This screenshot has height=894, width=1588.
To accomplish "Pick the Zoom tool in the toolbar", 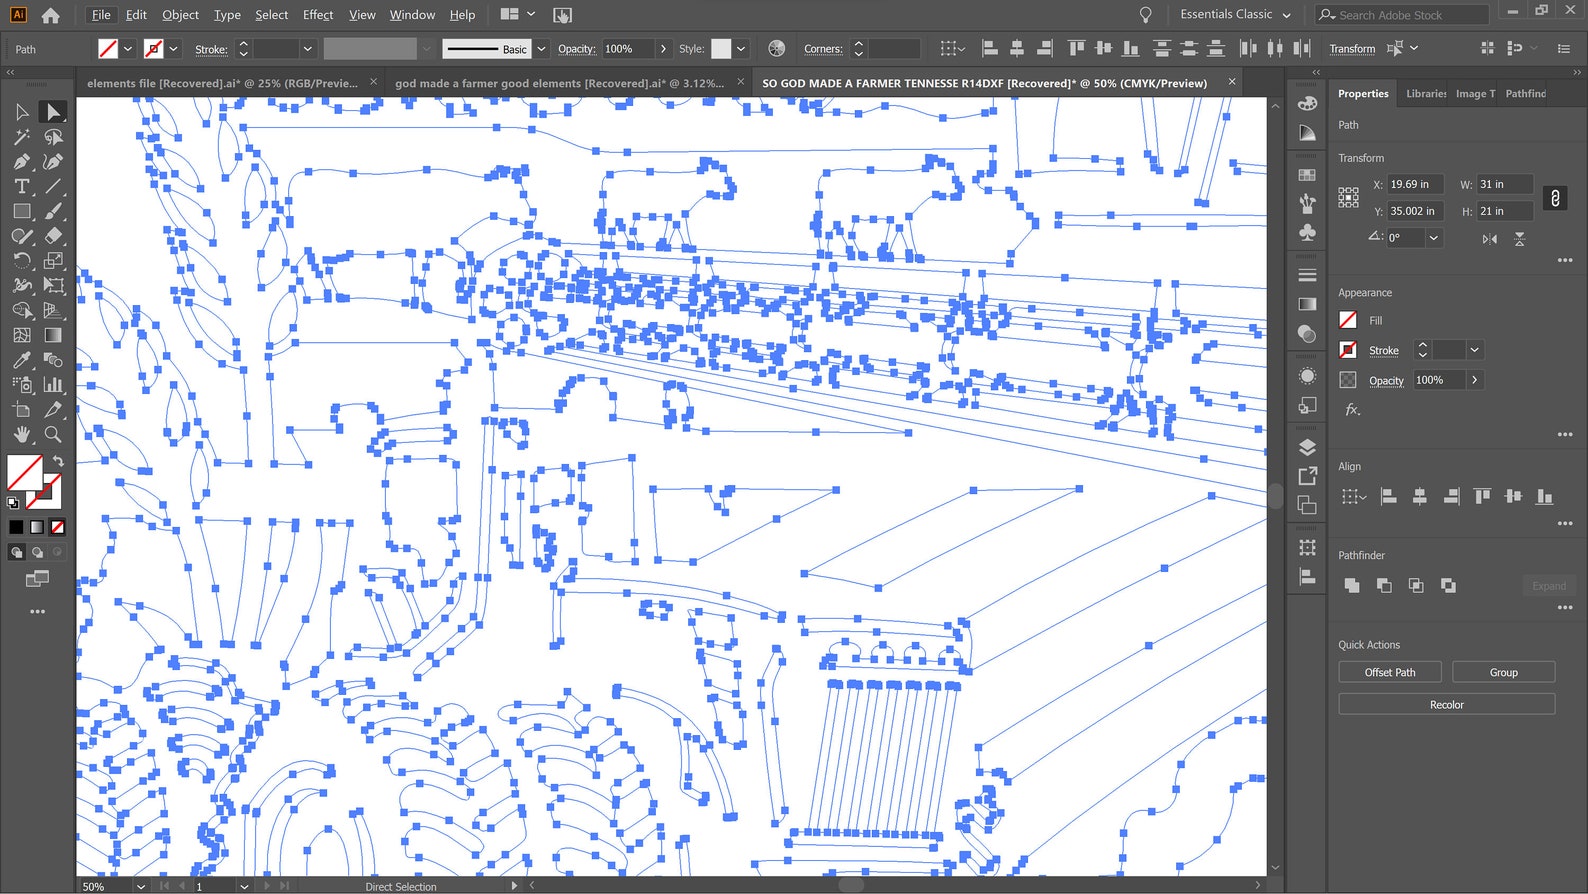I will pyautogui.click(x=53, y=434).
